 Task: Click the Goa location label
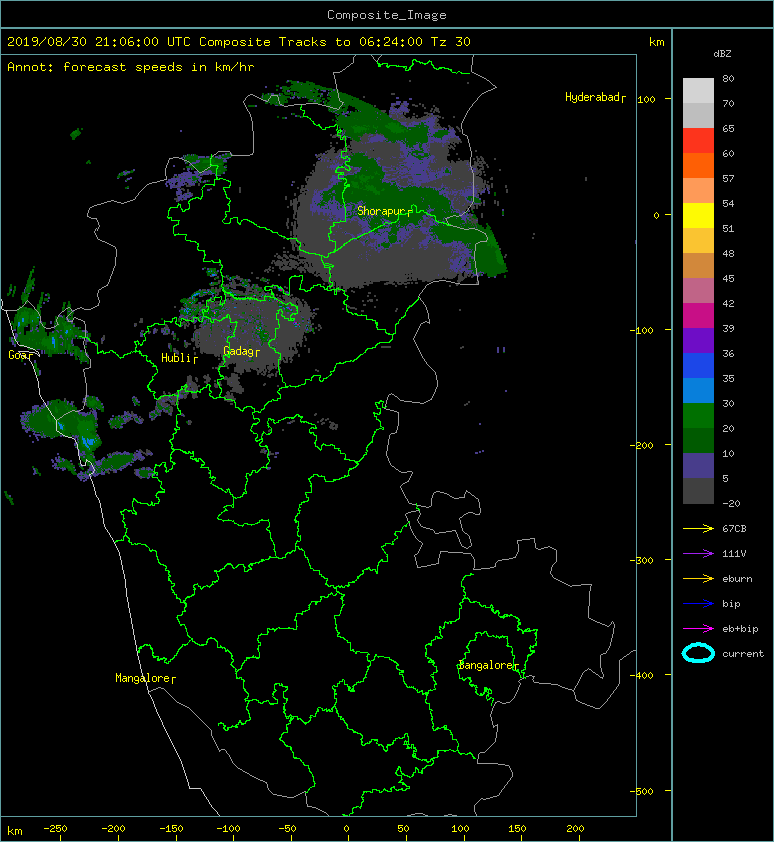coord(17,355)
